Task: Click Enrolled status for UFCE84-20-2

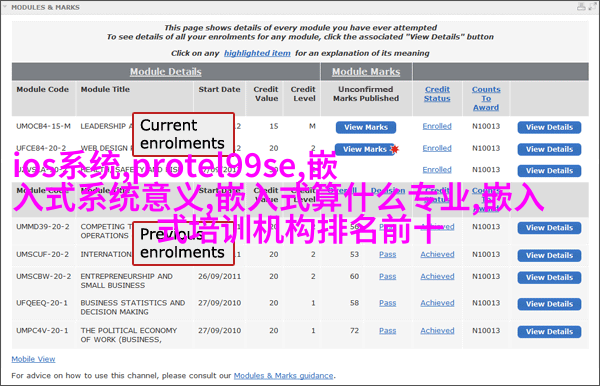Action: [x=437, y=148]
